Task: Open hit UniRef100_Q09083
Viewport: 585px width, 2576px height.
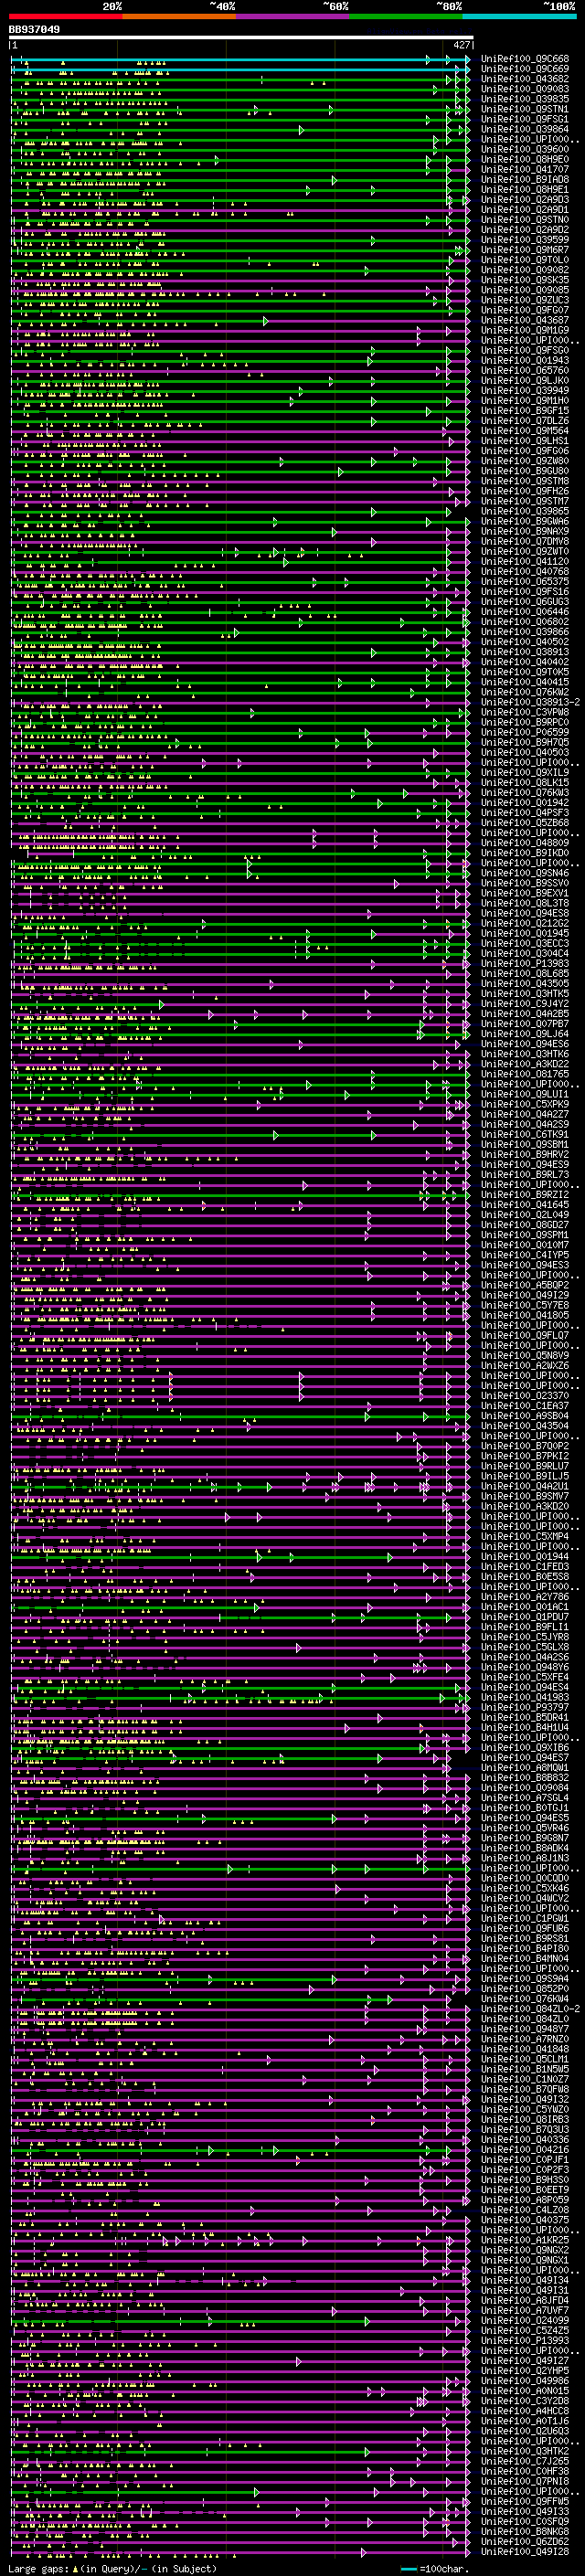Action: pyautogui.click(x=524, y=89)
